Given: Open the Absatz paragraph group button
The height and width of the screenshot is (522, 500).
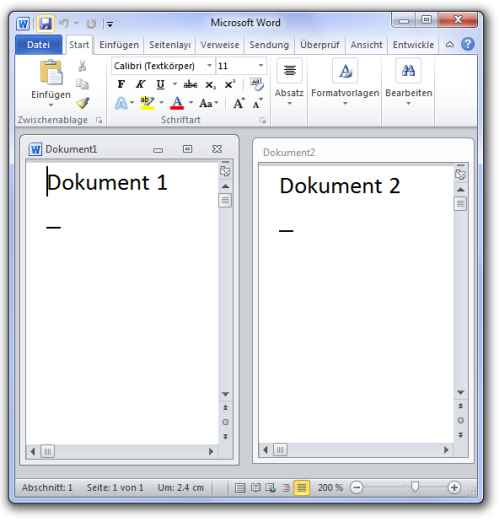Looking at the screenshot, I should (289, 83).
